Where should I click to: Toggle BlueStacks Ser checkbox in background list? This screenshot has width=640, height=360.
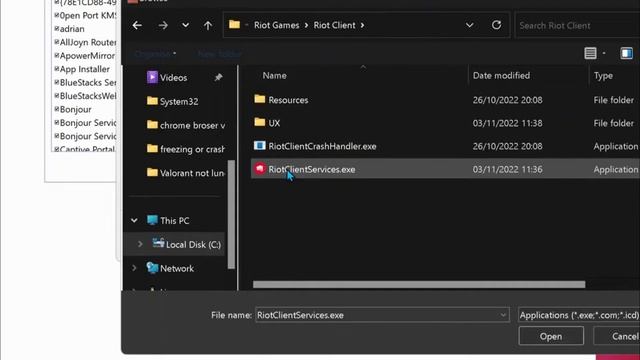pyautogui.click(x=57, y=82)
